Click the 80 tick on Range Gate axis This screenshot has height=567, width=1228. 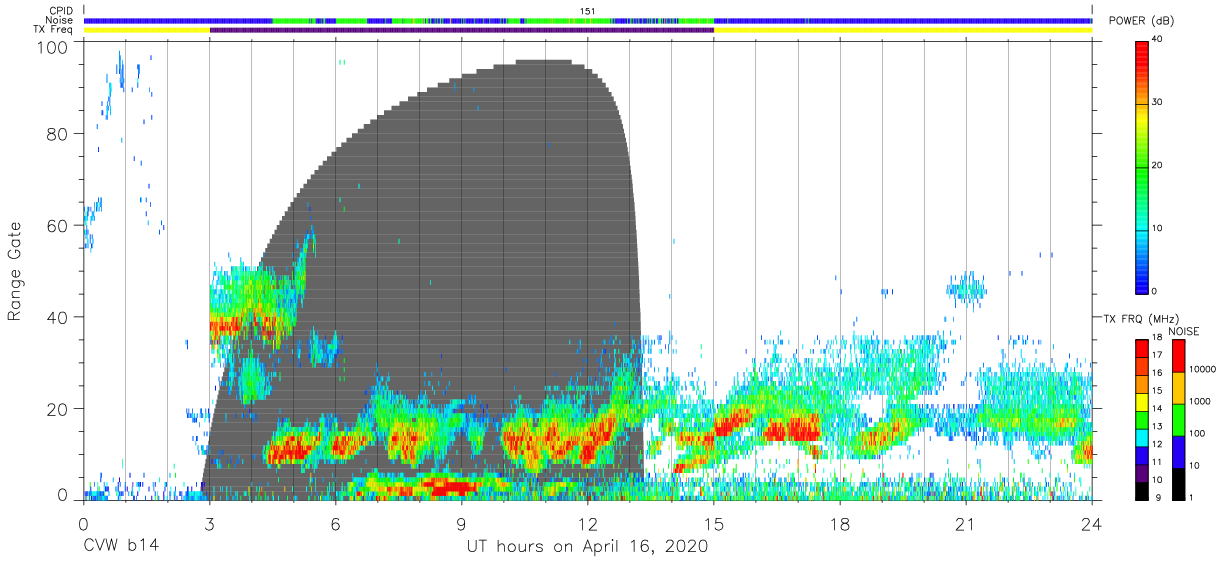(x=56, y=134)
